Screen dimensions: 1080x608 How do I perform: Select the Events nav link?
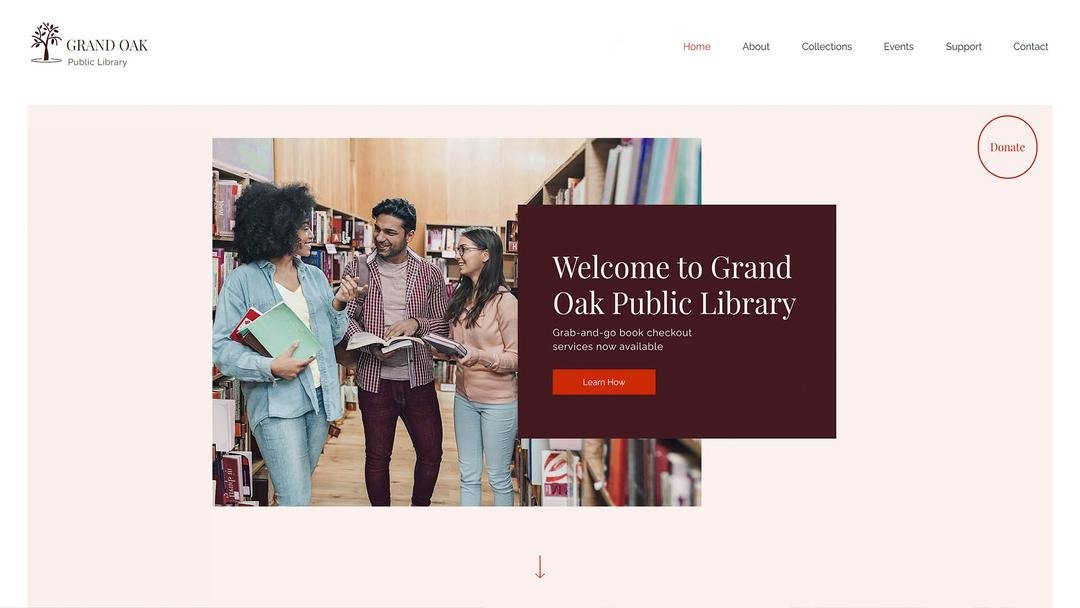[x=898, y=47]
